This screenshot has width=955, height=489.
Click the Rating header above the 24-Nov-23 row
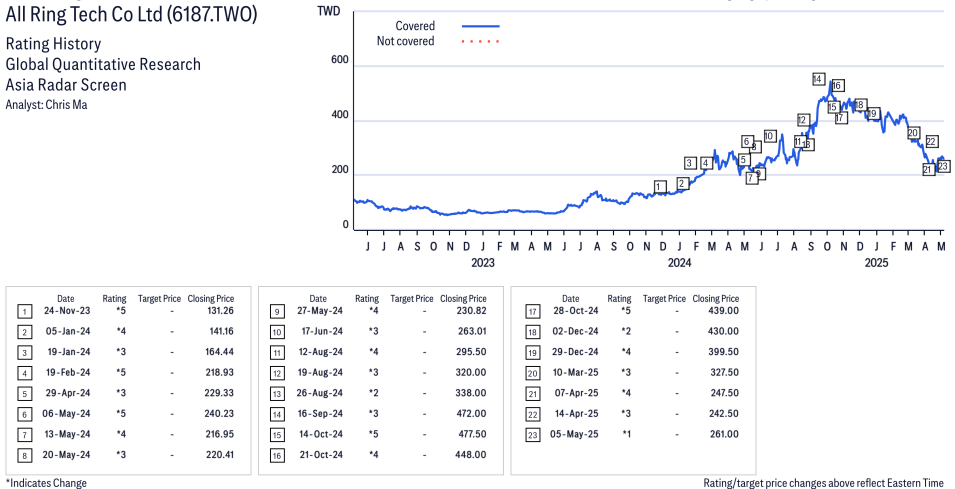pos(115,298)
